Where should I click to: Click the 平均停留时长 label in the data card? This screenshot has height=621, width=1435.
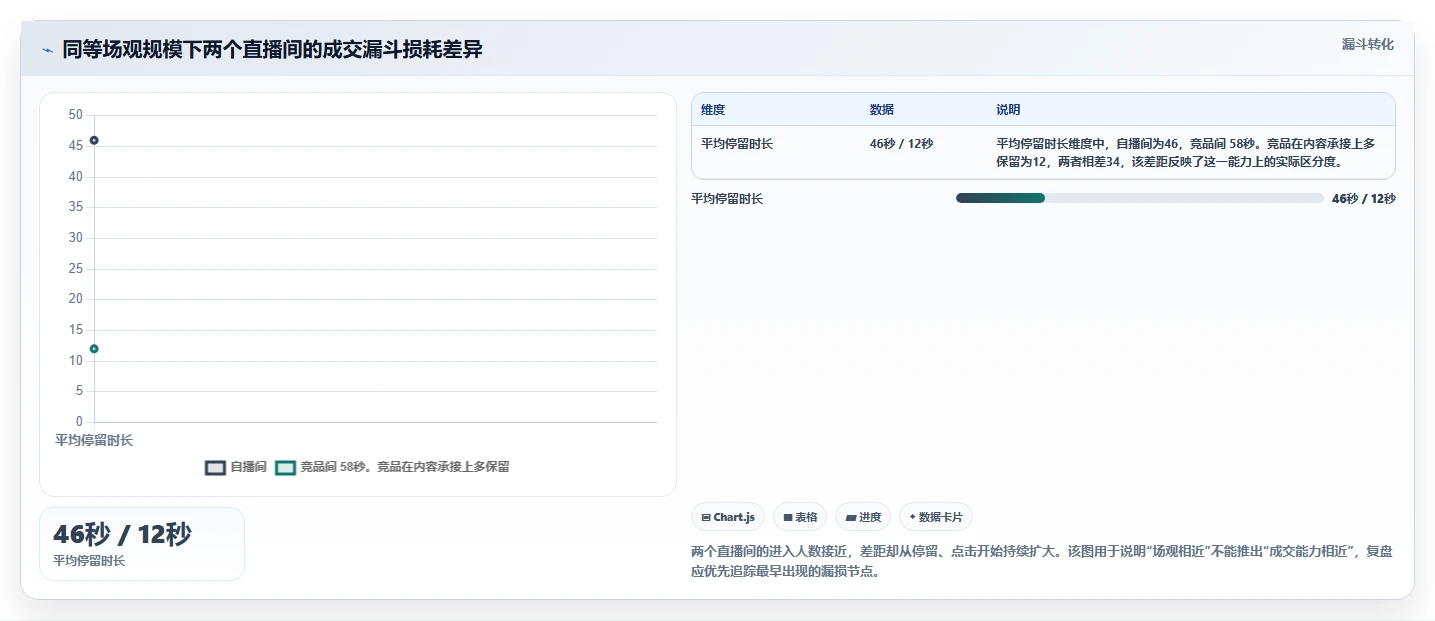89,561
